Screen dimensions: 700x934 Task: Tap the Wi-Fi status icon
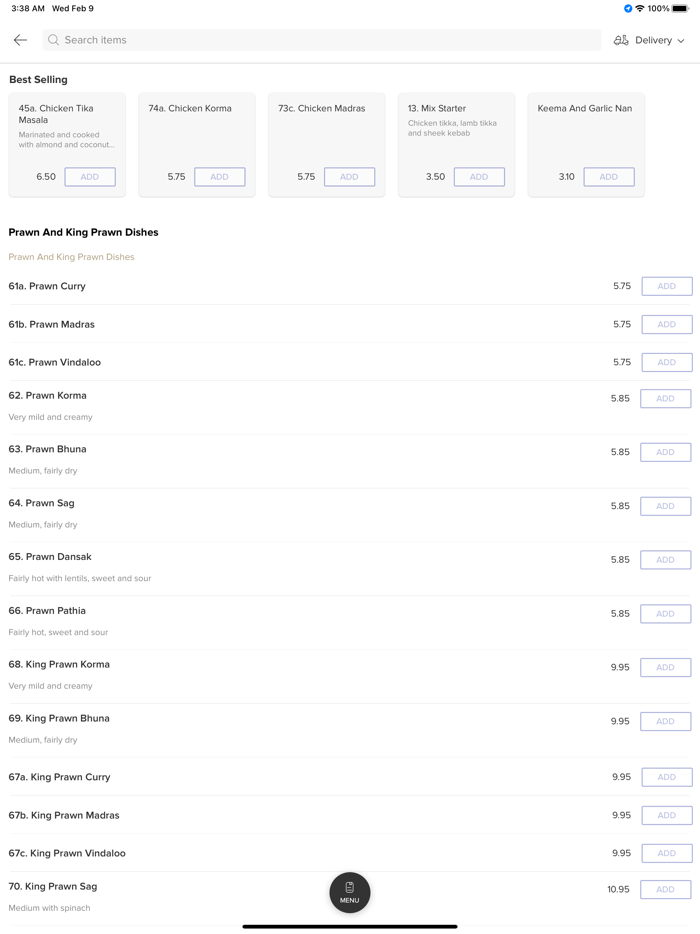pos(640,9)
